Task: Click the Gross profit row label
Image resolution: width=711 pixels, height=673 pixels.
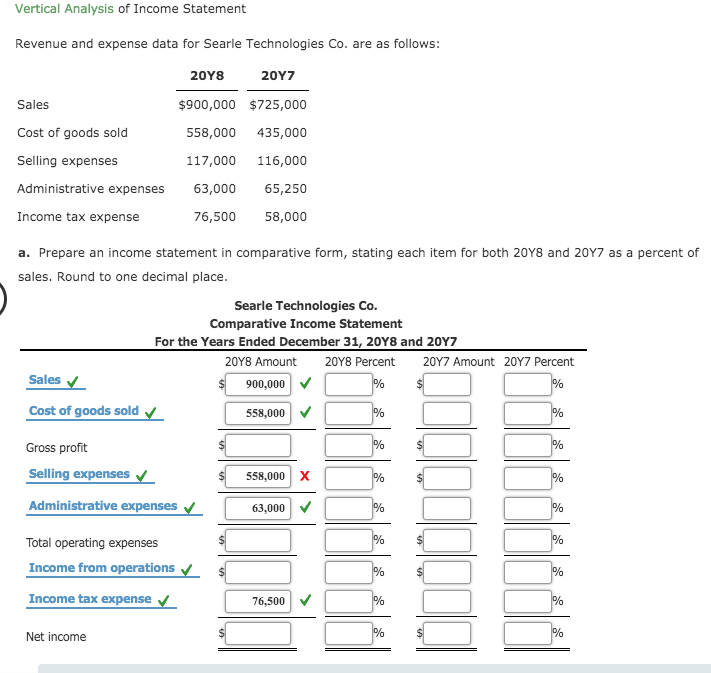Action: 56,448
